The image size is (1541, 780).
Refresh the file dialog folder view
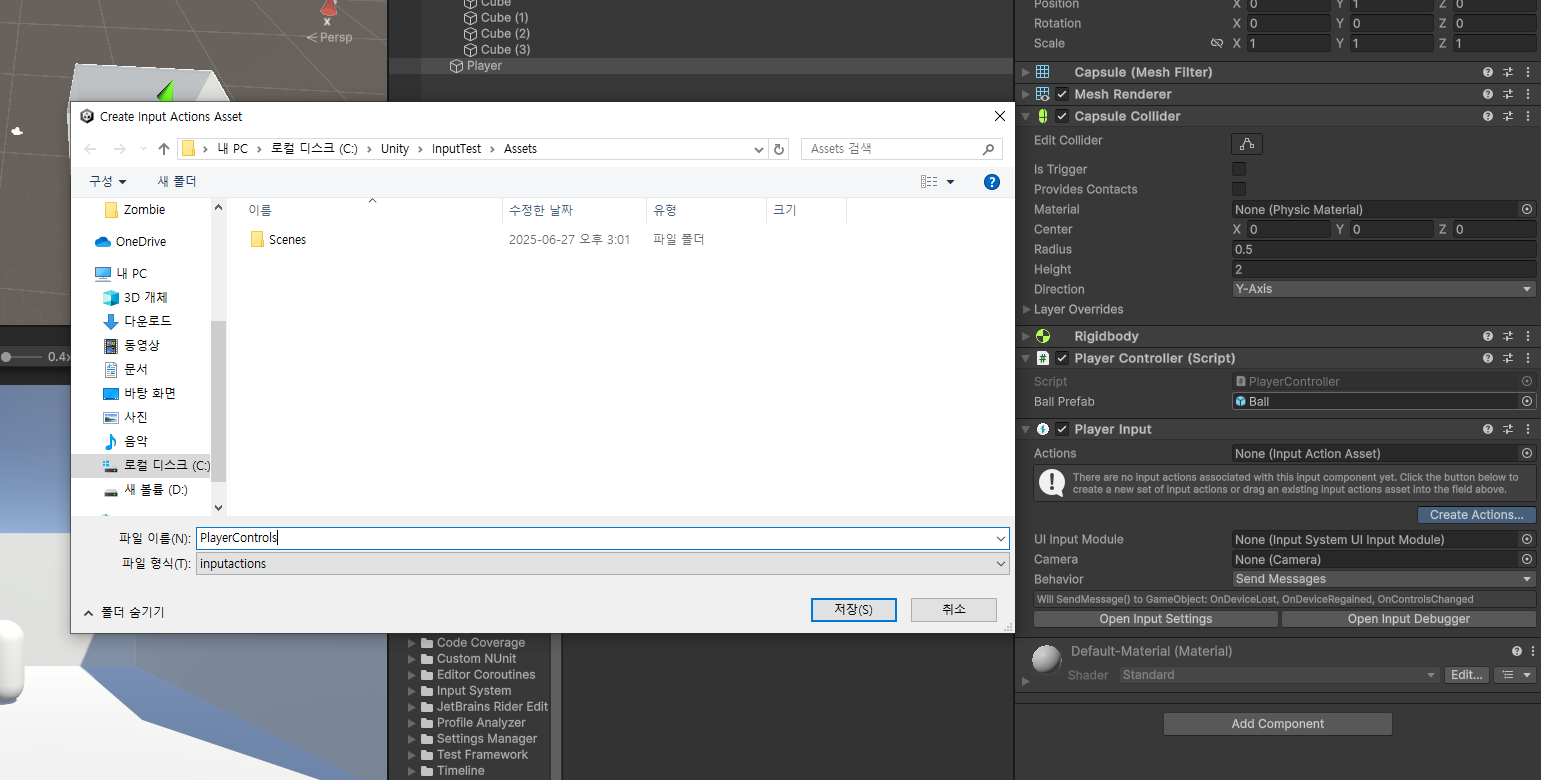coord(780,149)
